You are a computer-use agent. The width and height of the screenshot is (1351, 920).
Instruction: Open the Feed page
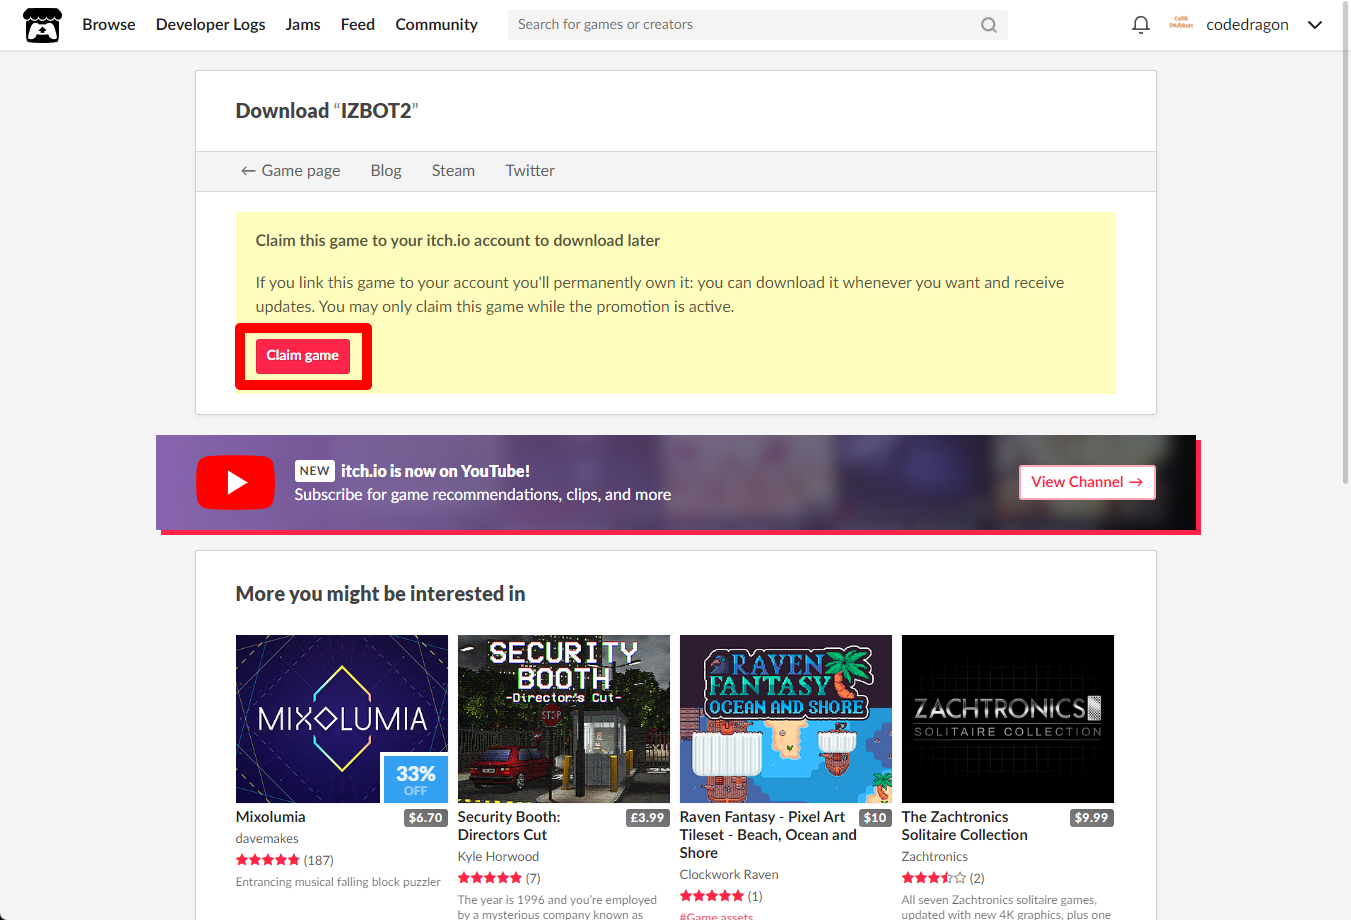358,25
